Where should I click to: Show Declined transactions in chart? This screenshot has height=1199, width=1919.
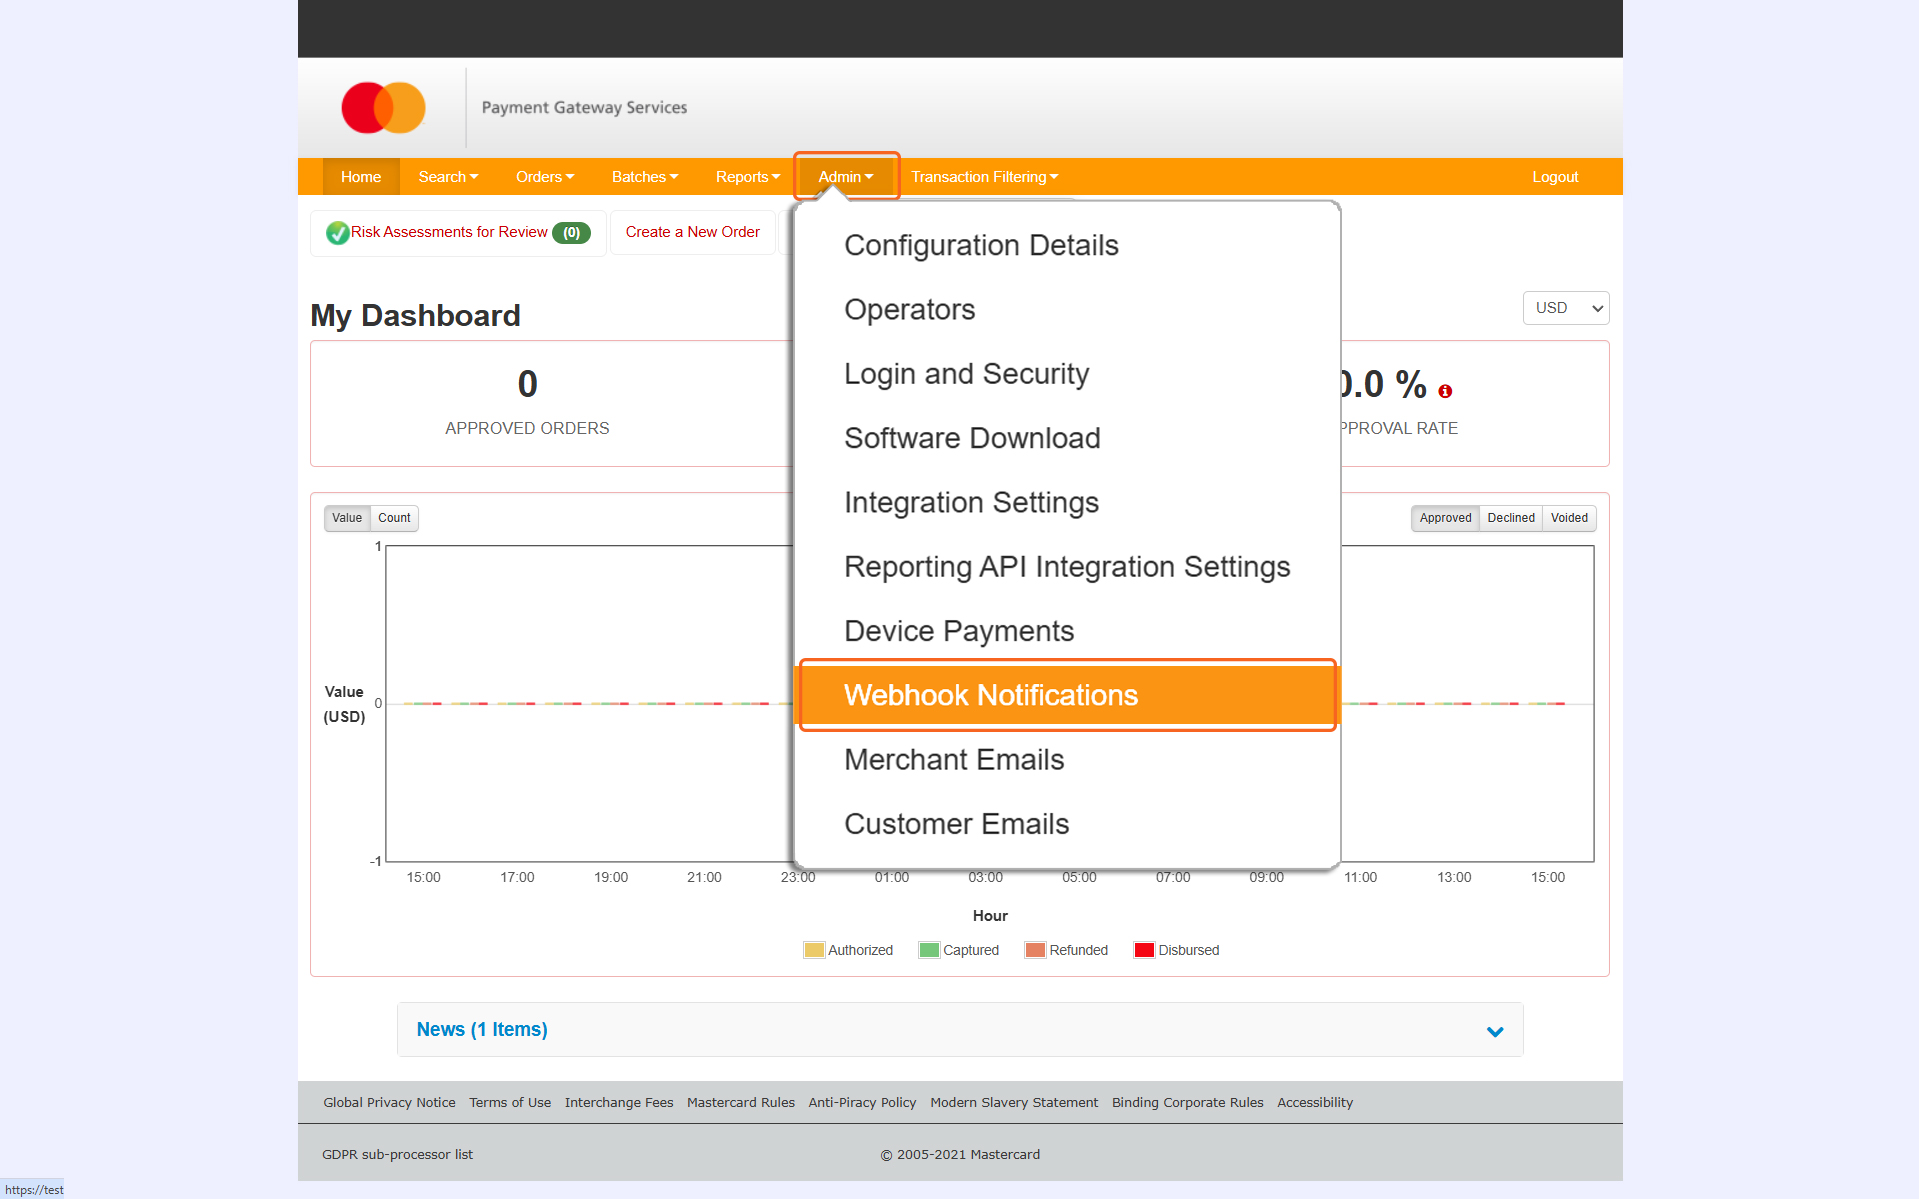click(x=1510, y=518)
